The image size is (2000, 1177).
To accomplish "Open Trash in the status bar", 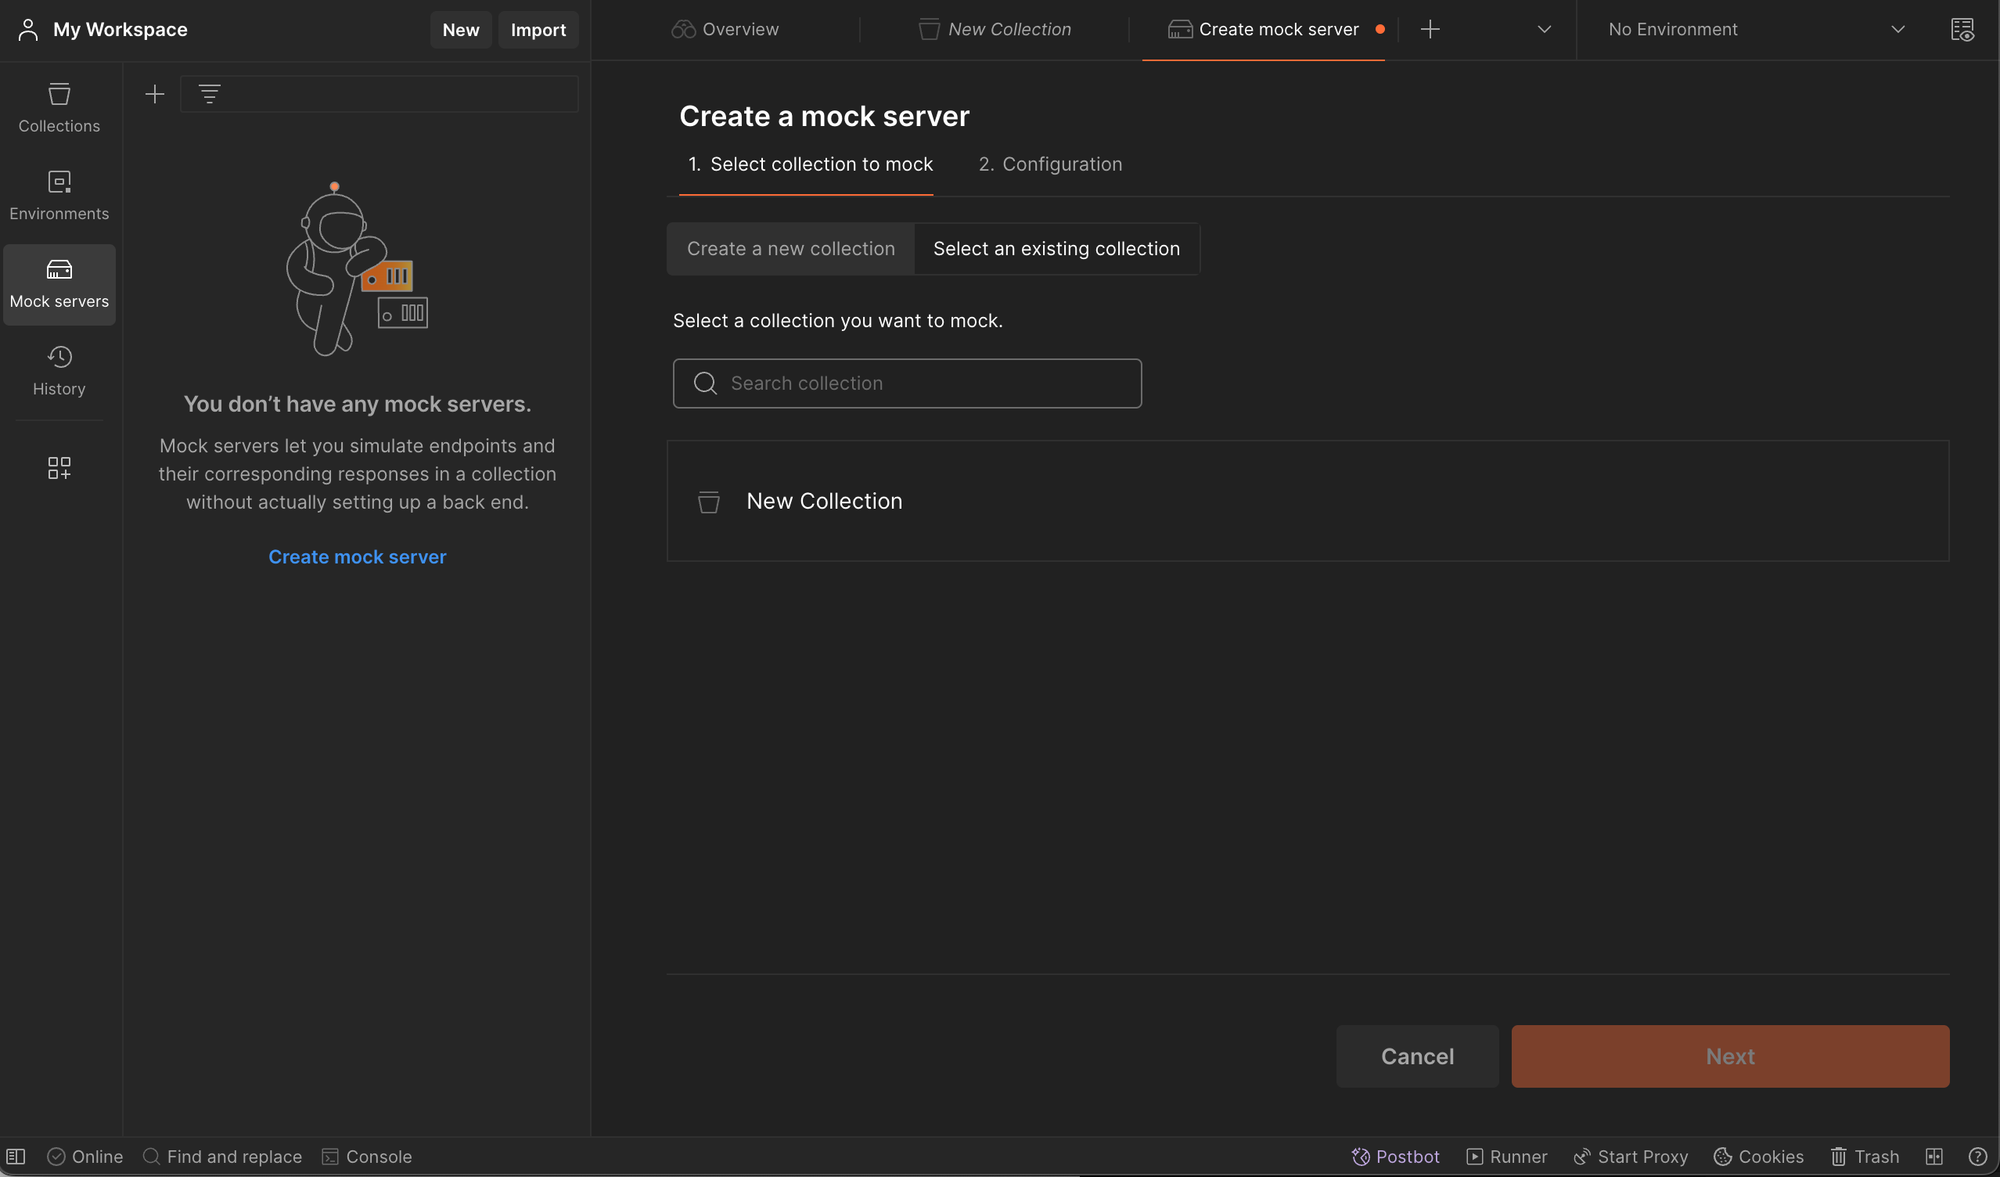I will [1864, 1157].
